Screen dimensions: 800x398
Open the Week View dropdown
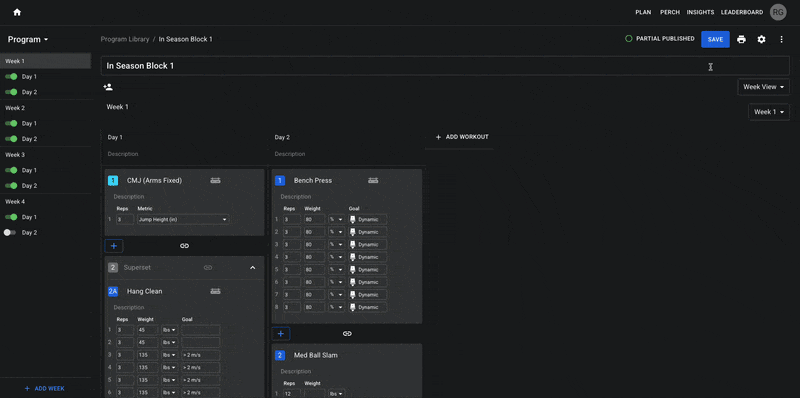(764, 87)
